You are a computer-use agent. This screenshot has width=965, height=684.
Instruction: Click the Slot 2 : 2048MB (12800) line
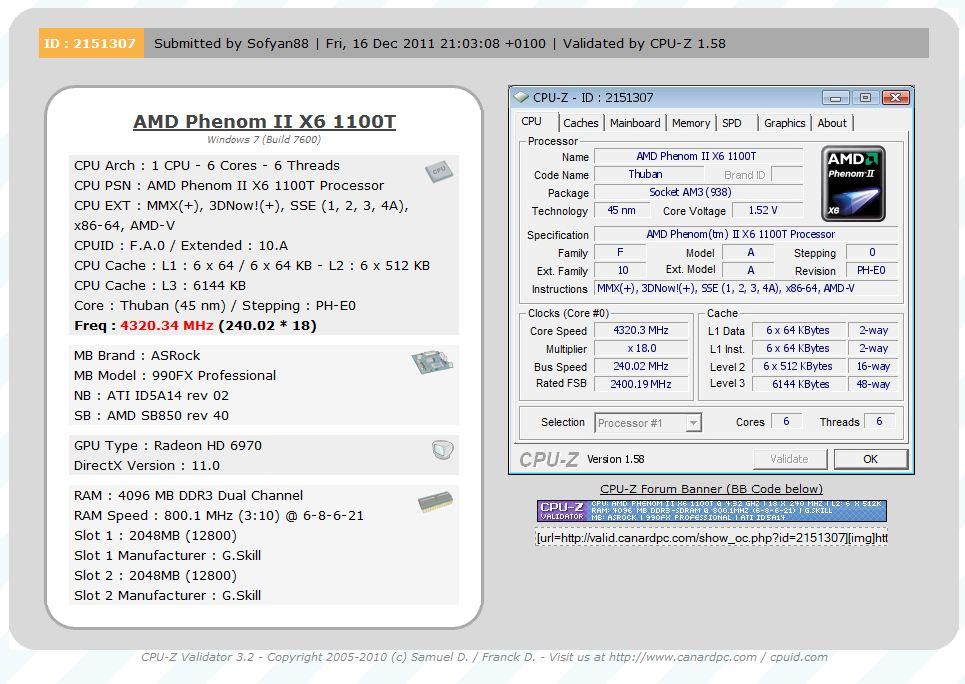[155, 576]
